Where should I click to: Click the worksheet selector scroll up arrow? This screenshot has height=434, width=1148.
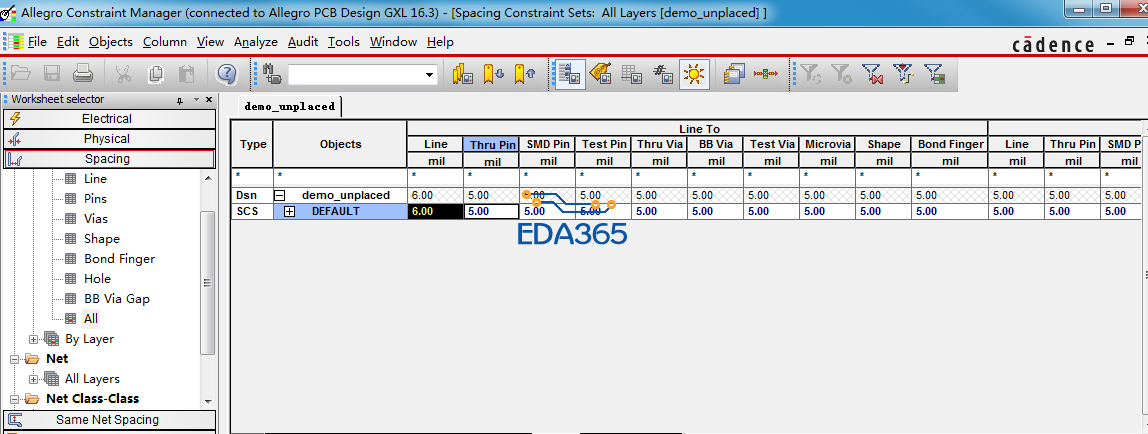point(208,178)
